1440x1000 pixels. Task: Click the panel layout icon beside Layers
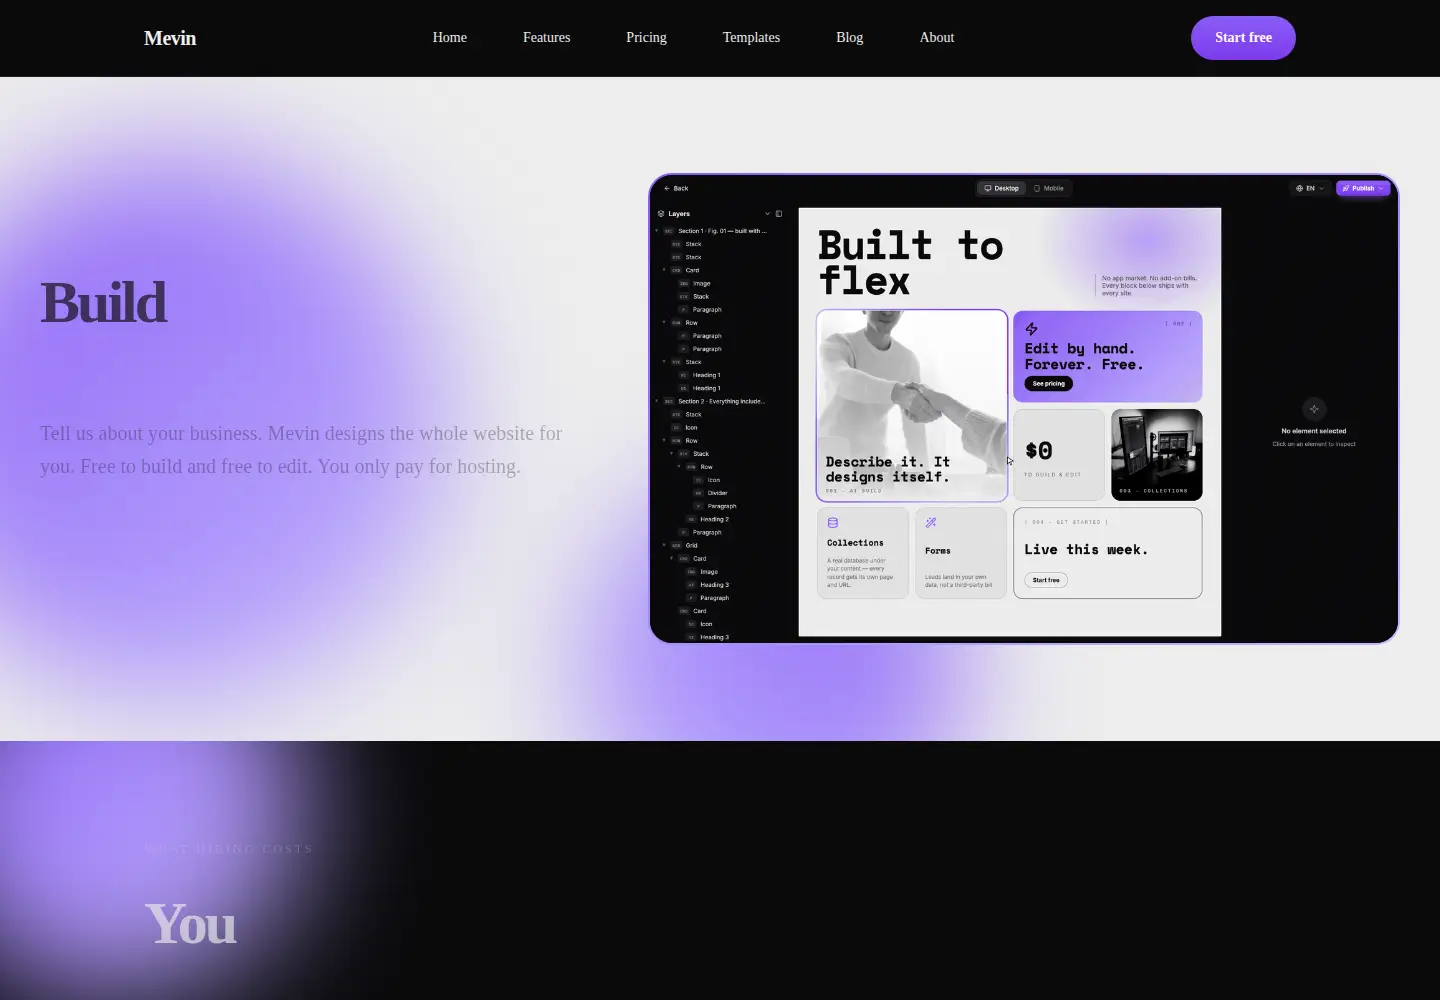[x=779, y=214]
